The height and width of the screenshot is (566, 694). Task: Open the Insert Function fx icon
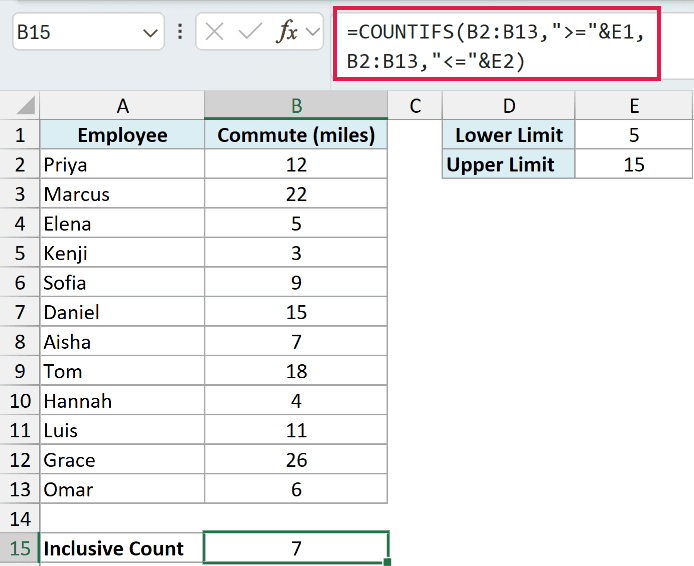pyautogui.click(x=286, y=31)
